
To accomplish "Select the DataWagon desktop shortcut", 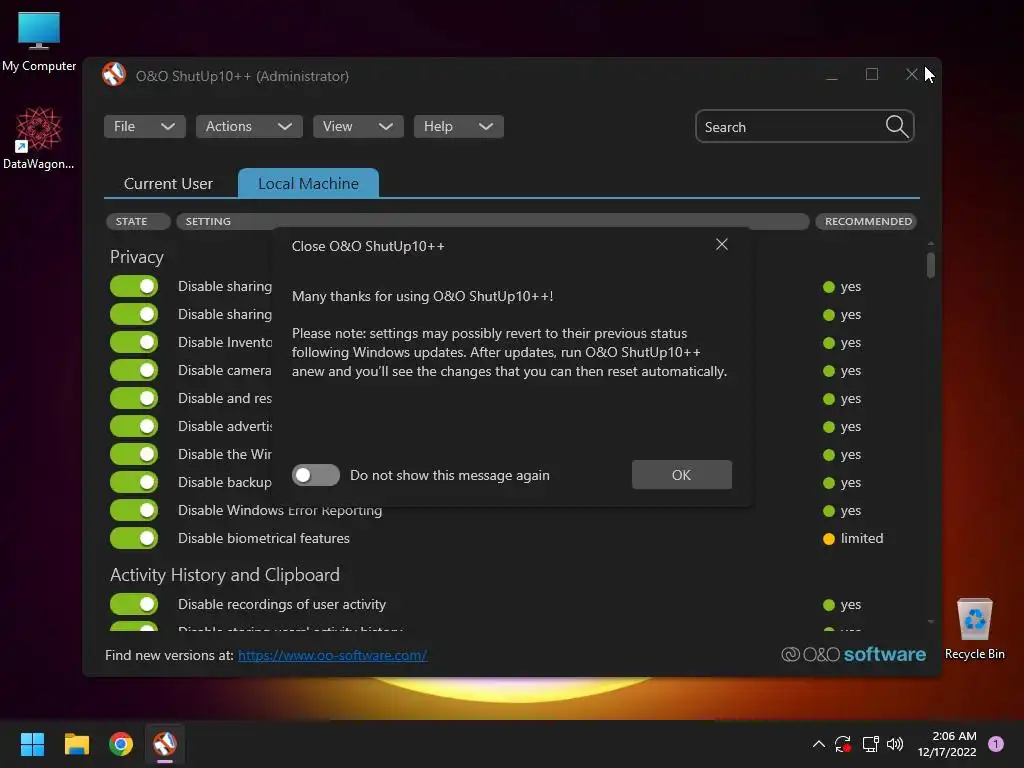I will [x=39, y=138].
